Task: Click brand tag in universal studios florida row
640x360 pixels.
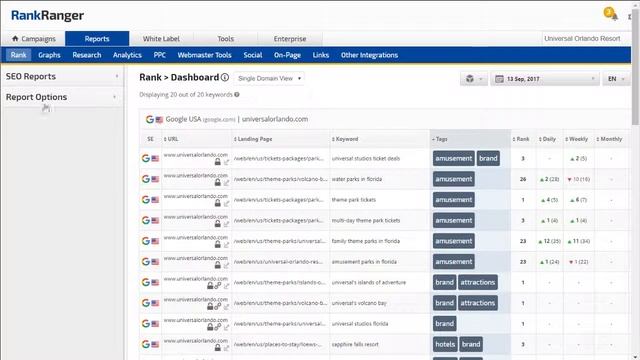Action: tap(444, 324)
